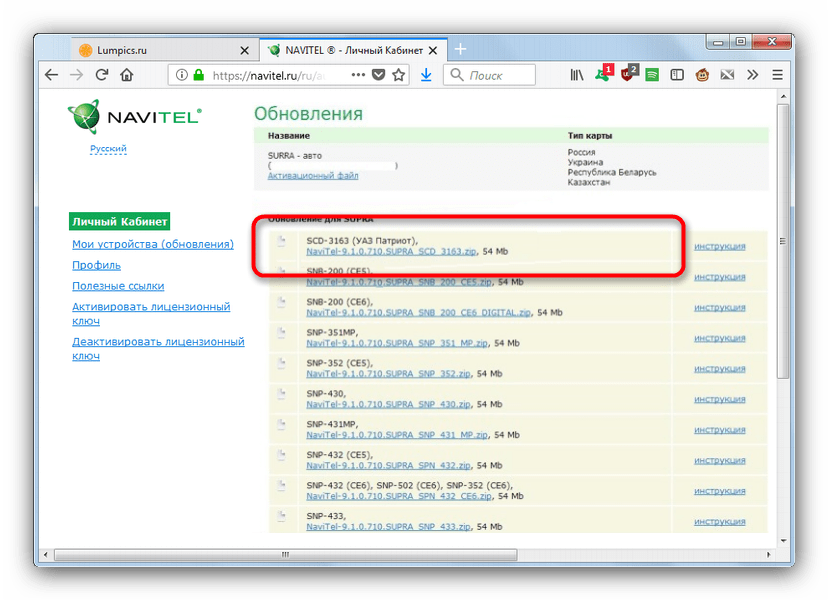Download NaviTel SUPRA_SCD_3163.zip file
The image size is (829, 600).
tap(392, 251)
